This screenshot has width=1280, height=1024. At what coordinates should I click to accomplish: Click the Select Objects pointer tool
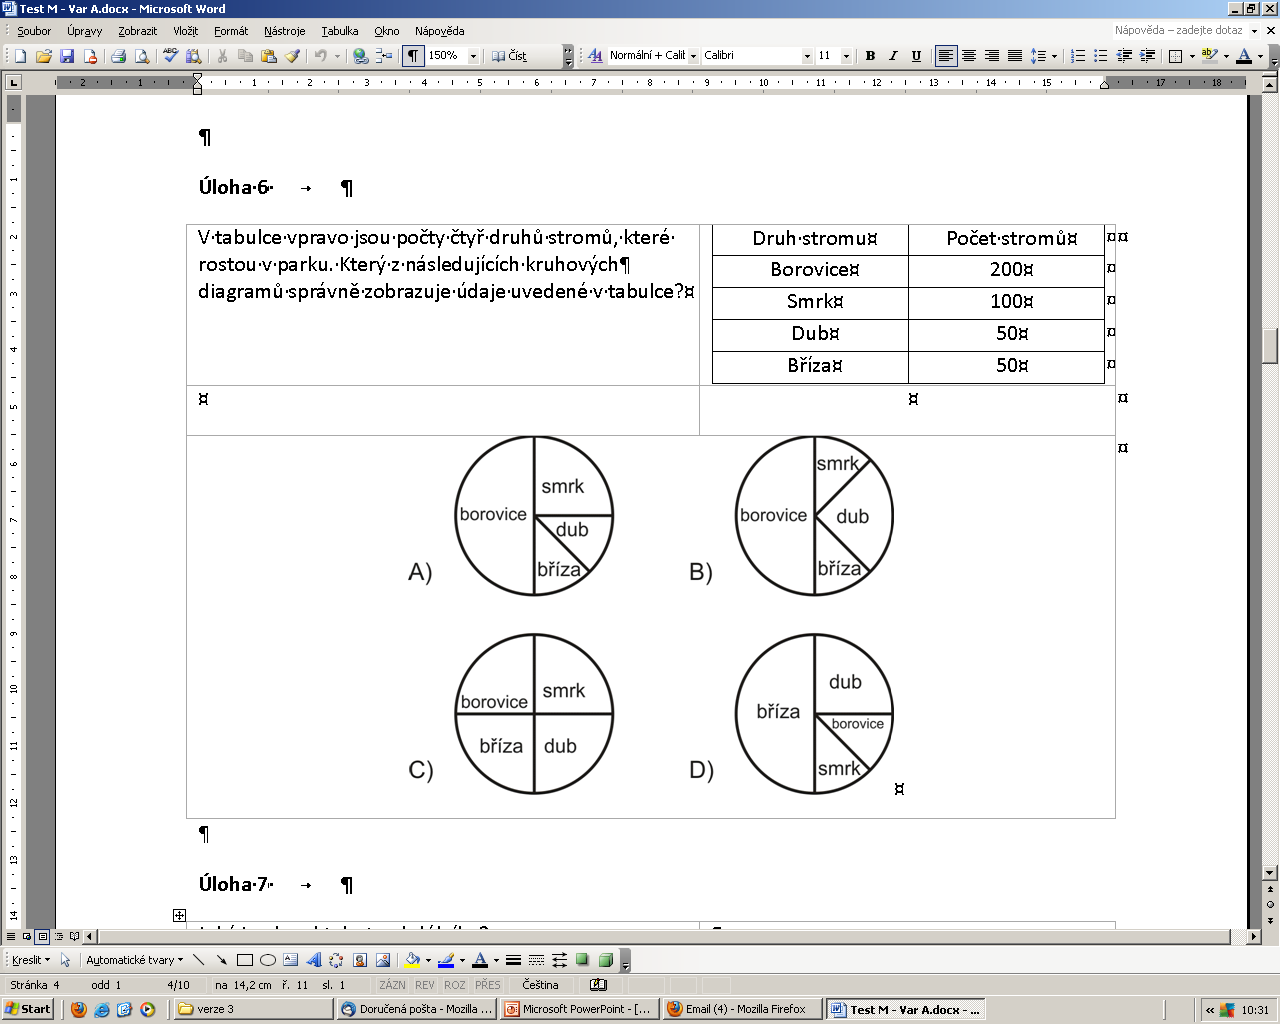(x=66, y=960)
